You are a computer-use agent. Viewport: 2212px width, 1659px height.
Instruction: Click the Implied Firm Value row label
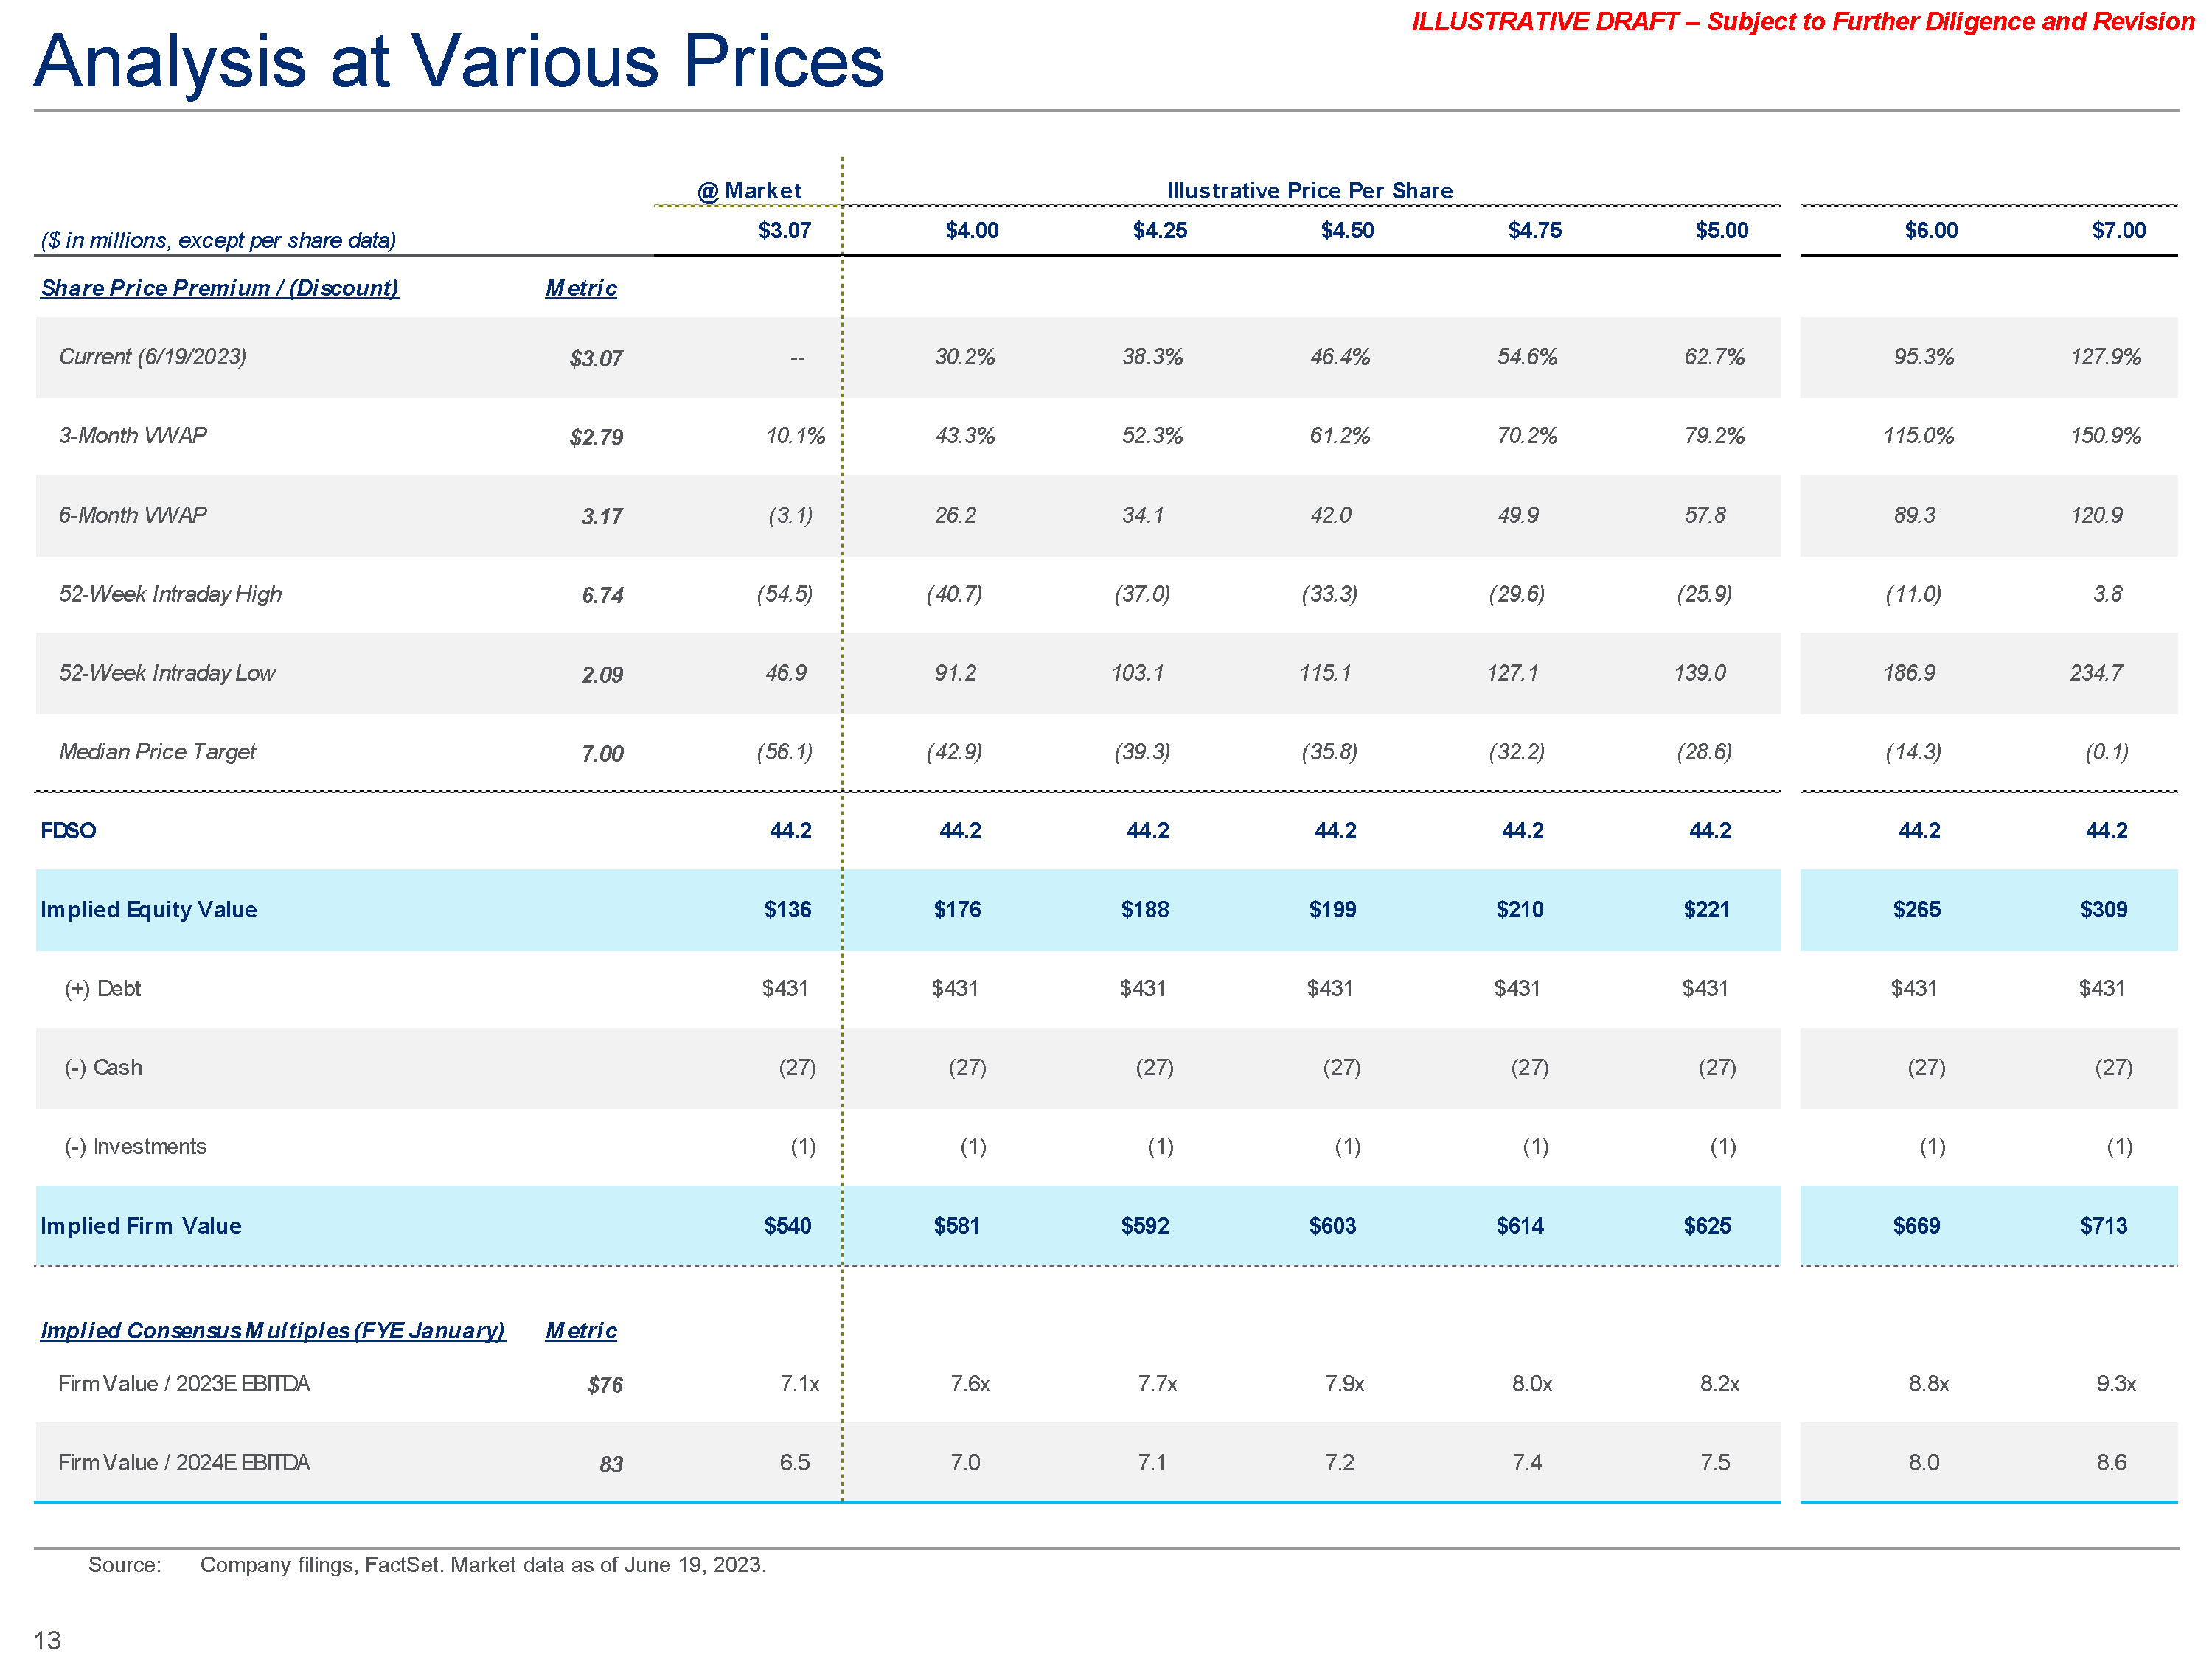140,1225
